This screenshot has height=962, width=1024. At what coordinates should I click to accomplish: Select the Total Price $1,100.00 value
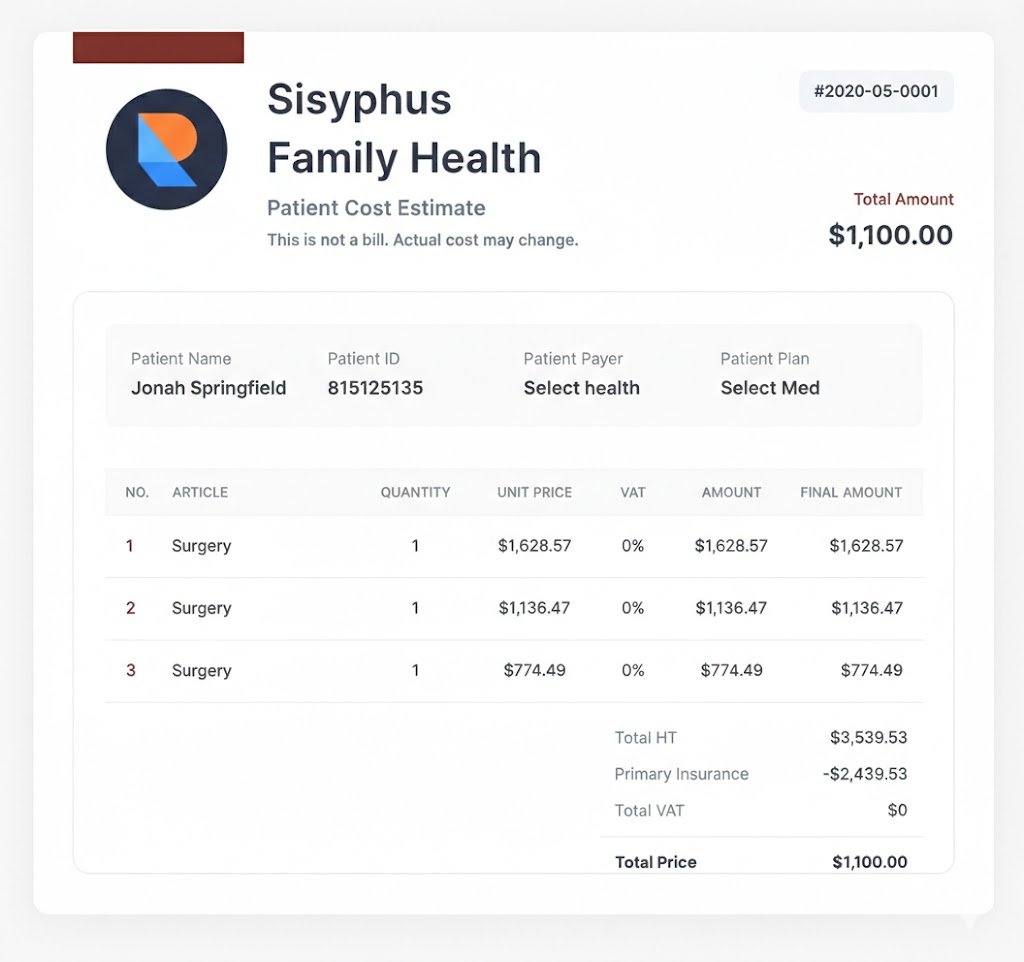[x=869, y=862]
